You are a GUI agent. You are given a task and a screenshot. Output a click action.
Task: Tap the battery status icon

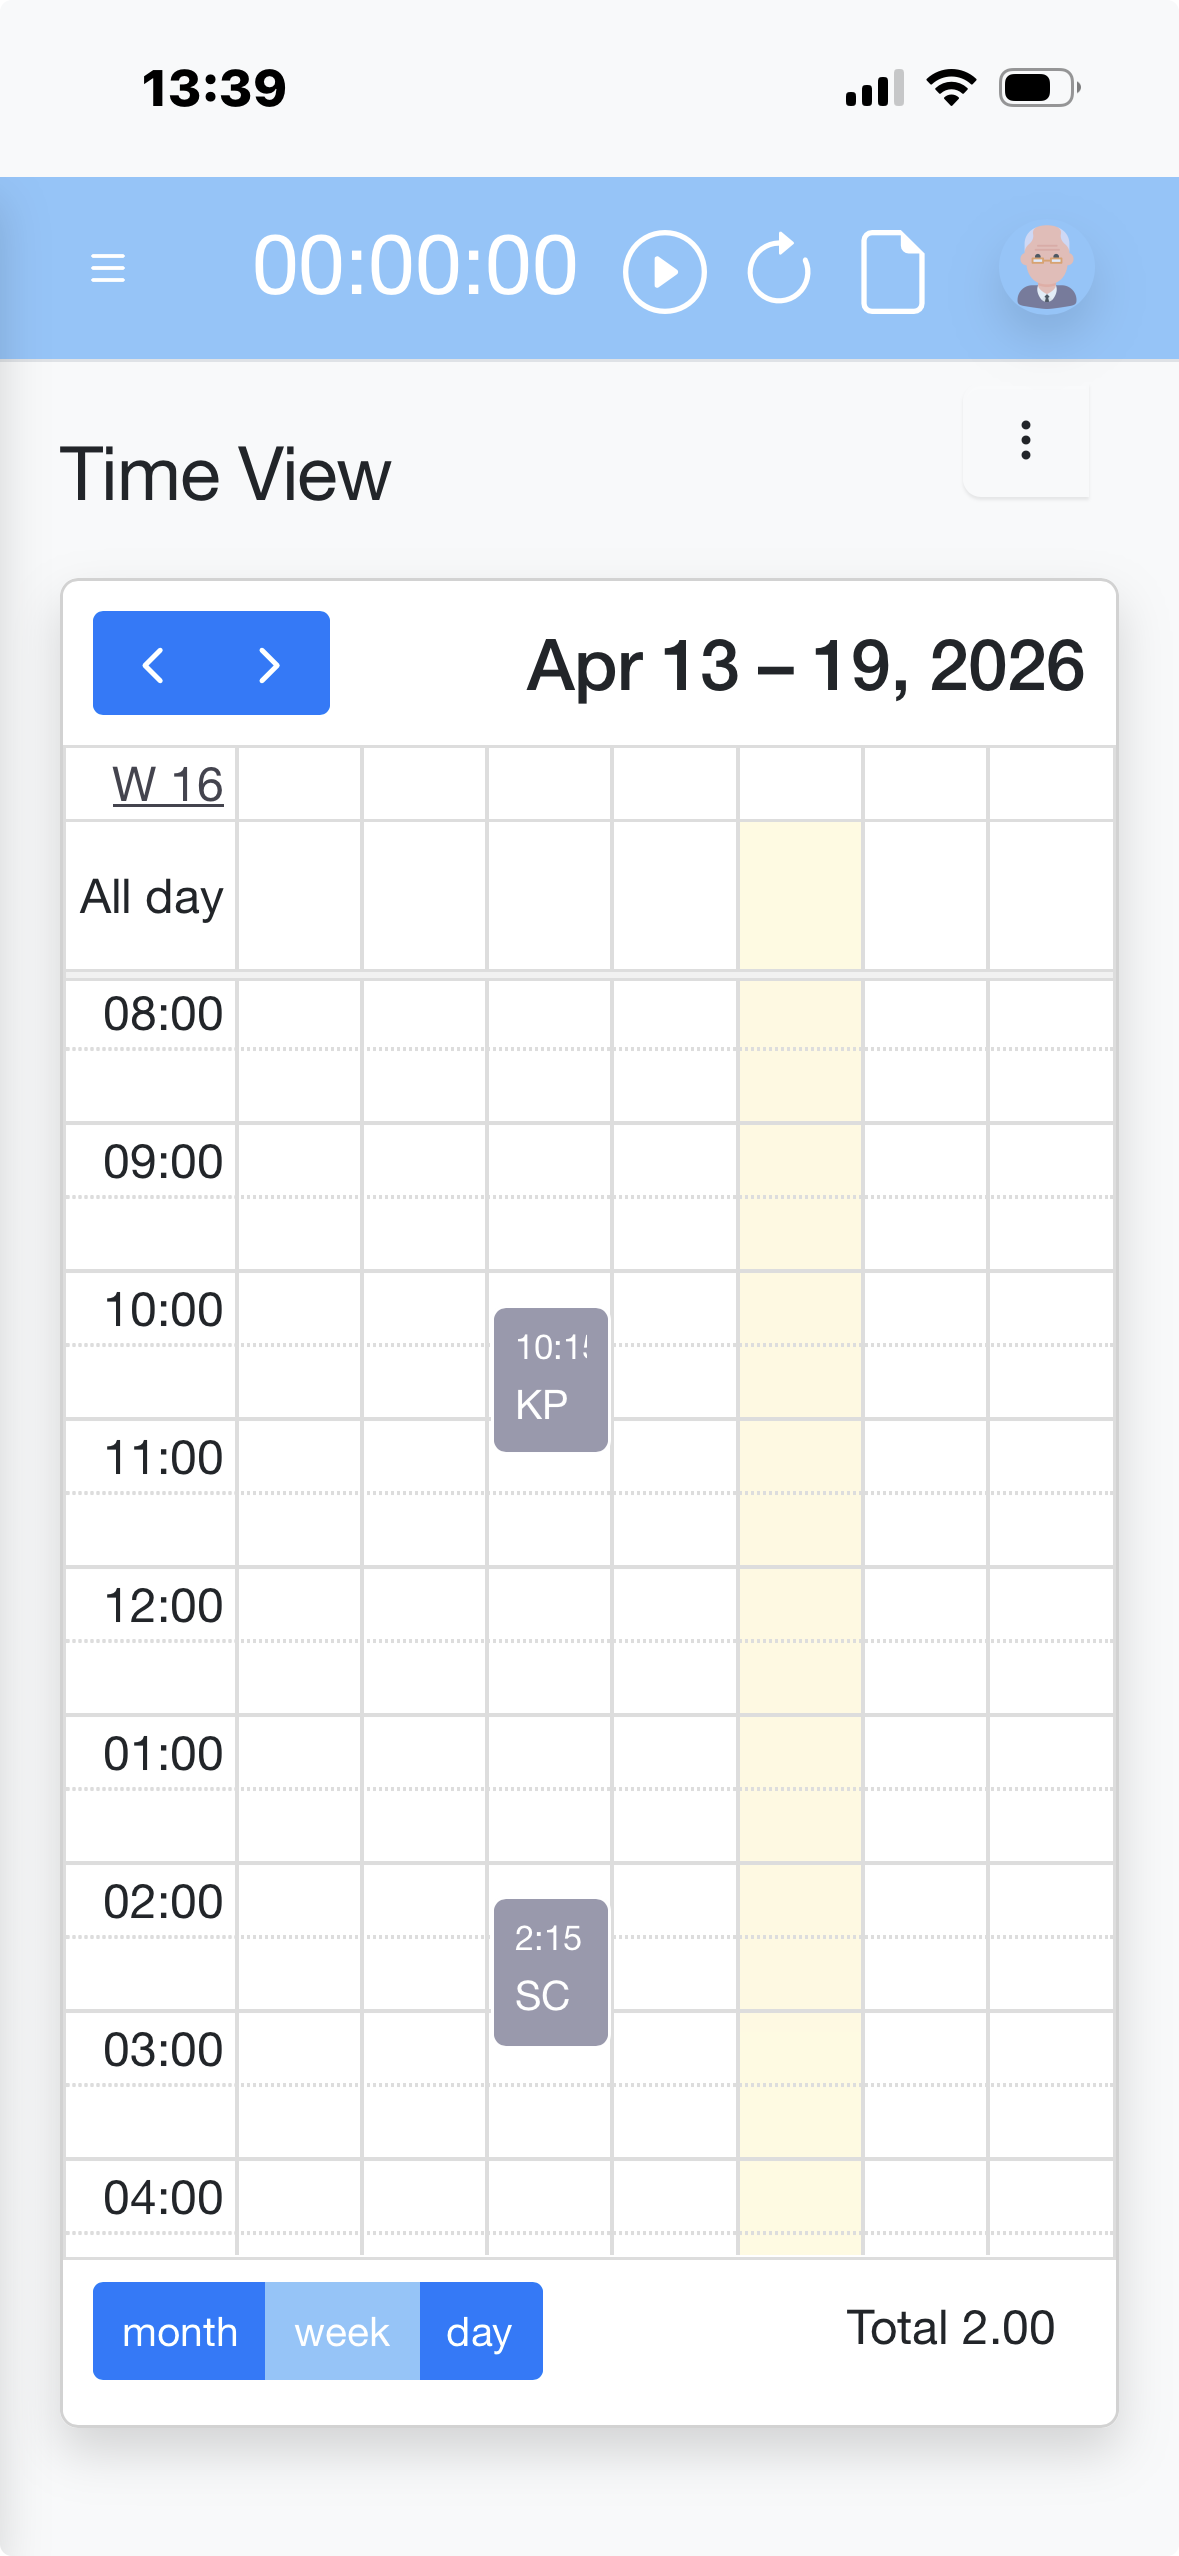pos(1039,88)
